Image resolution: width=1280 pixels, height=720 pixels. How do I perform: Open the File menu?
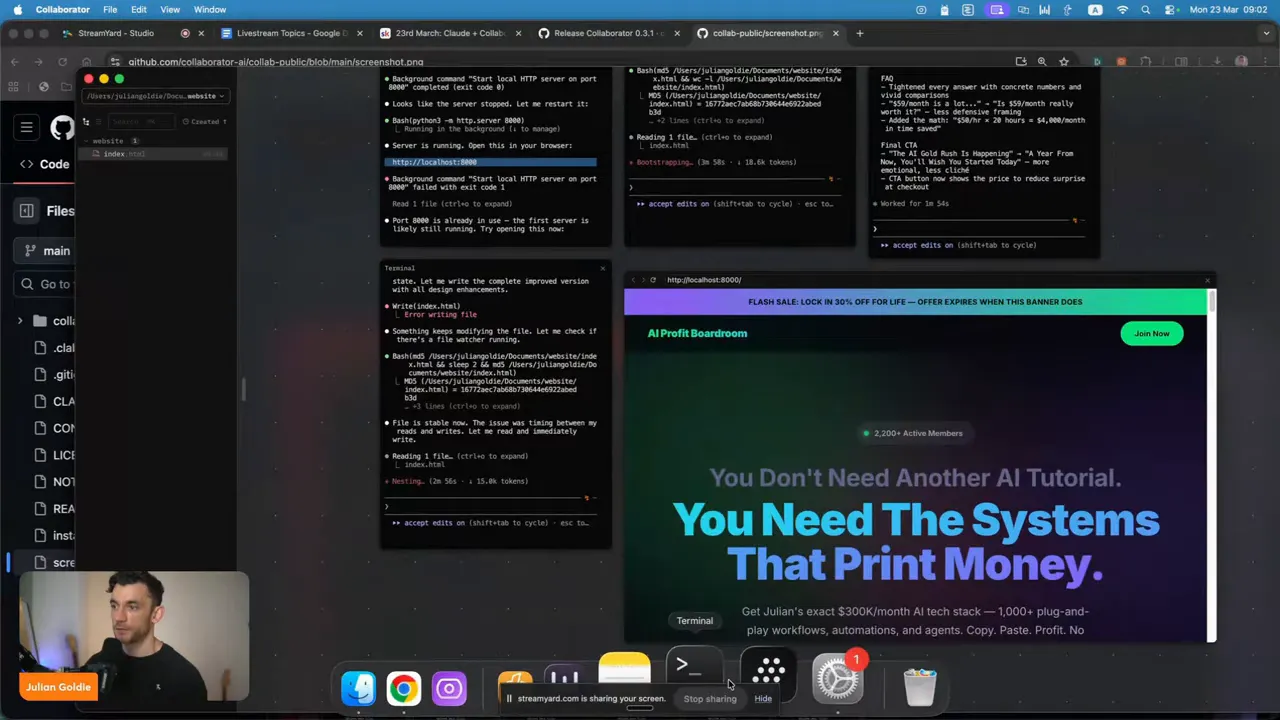coord(110,10)
